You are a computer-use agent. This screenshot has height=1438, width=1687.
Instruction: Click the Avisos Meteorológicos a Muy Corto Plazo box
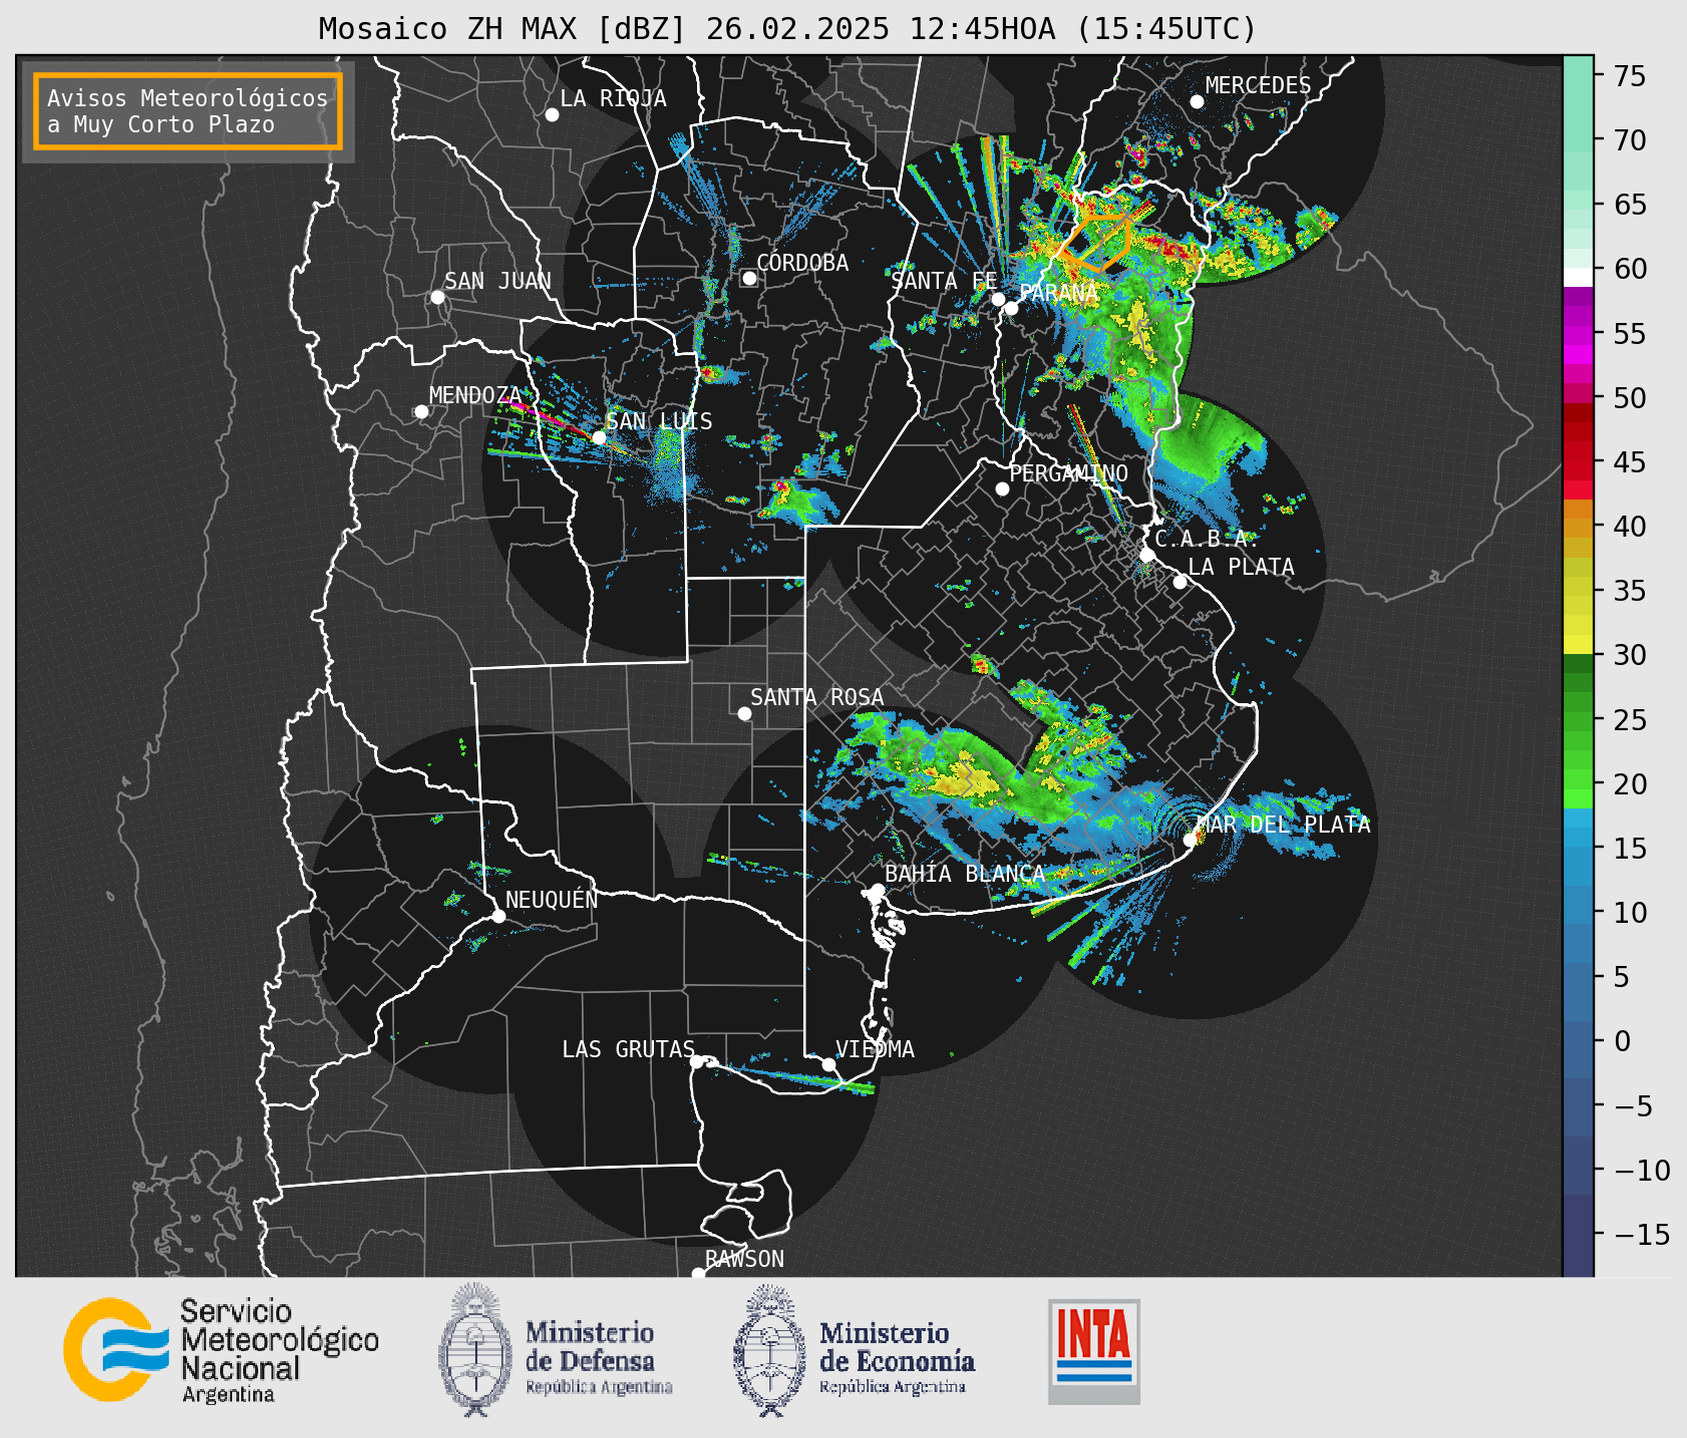click(x=188, y=111)
